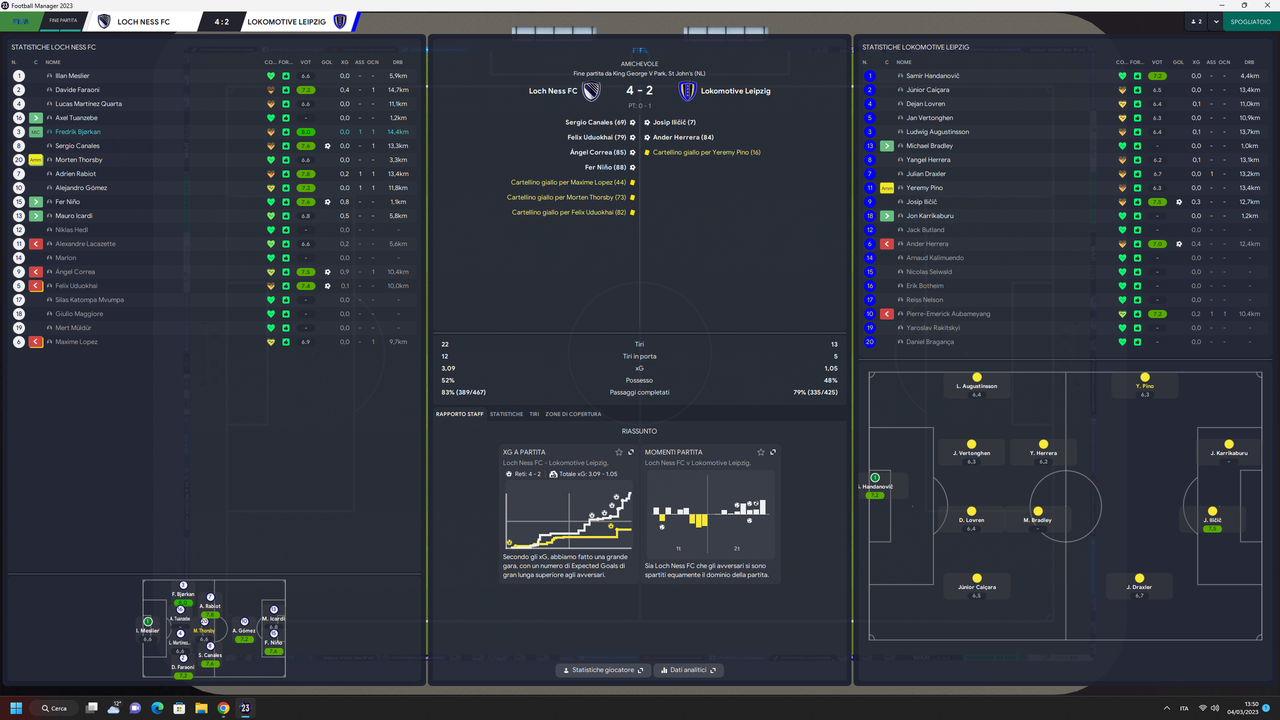Click the goal ball icon in Josip Iličić row
1280x720 pixels.
pyautogui.click(x=1180, y=202)
